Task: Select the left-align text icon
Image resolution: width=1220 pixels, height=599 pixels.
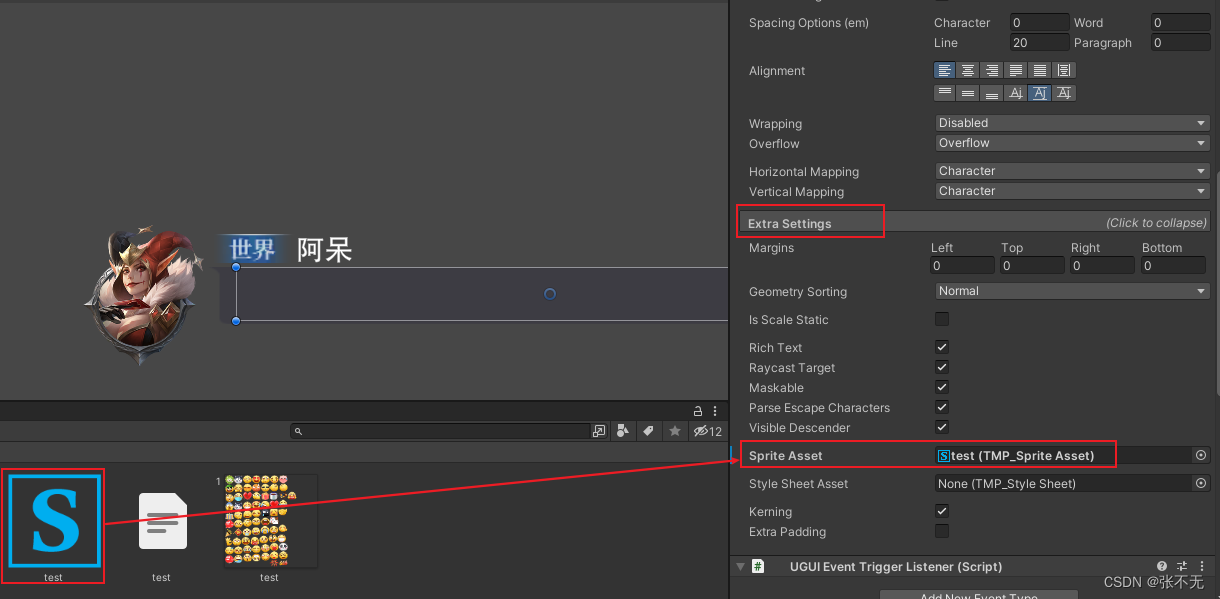Action: 945,70
